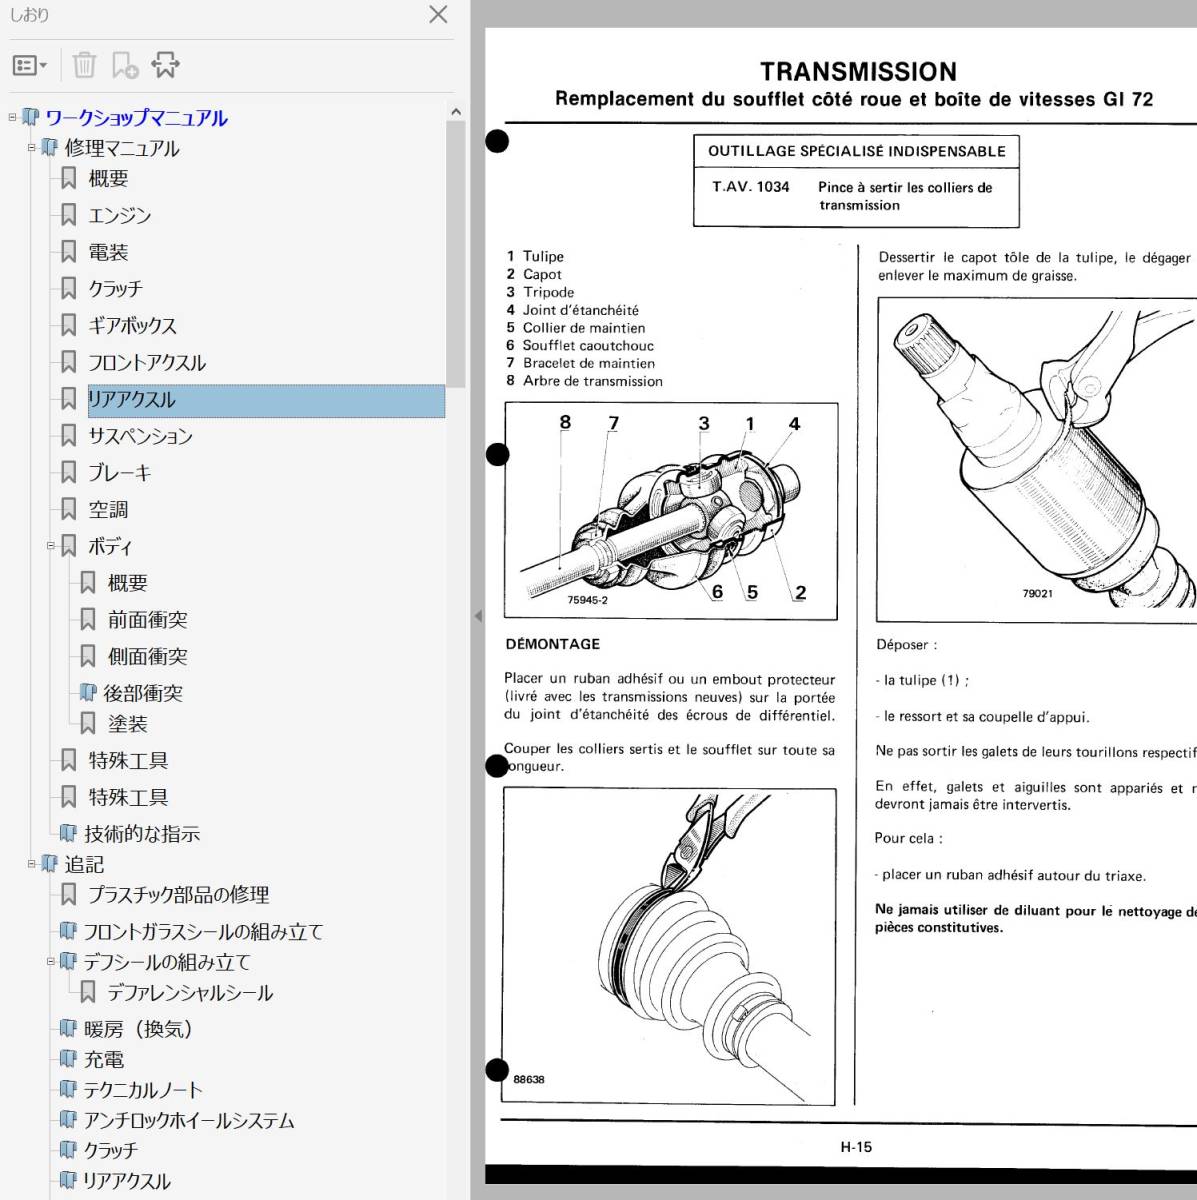Collapse the ワークショップマニュアル root node
The image size is (1197, 1200).
point(12,117)
